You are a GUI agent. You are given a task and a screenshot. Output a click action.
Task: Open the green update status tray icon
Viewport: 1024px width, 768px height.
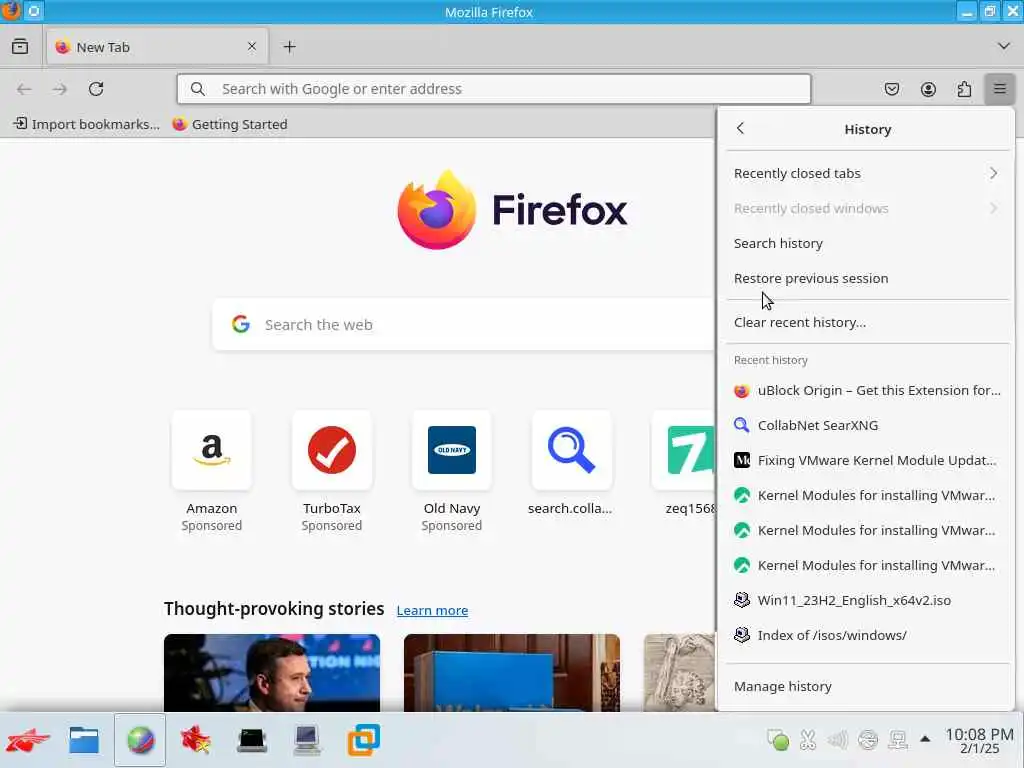coord(778,740)
